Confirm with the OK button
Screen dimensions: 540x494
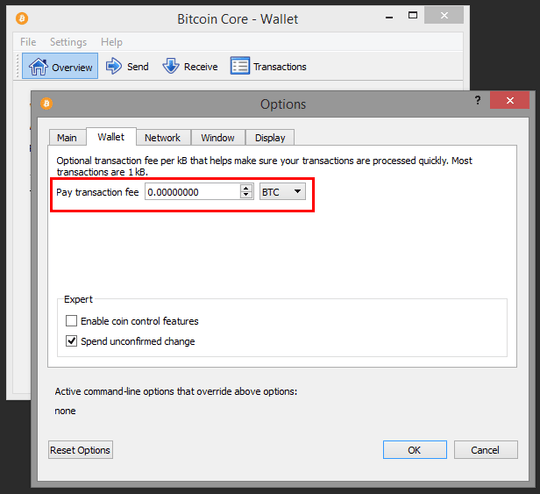point(415,450)
